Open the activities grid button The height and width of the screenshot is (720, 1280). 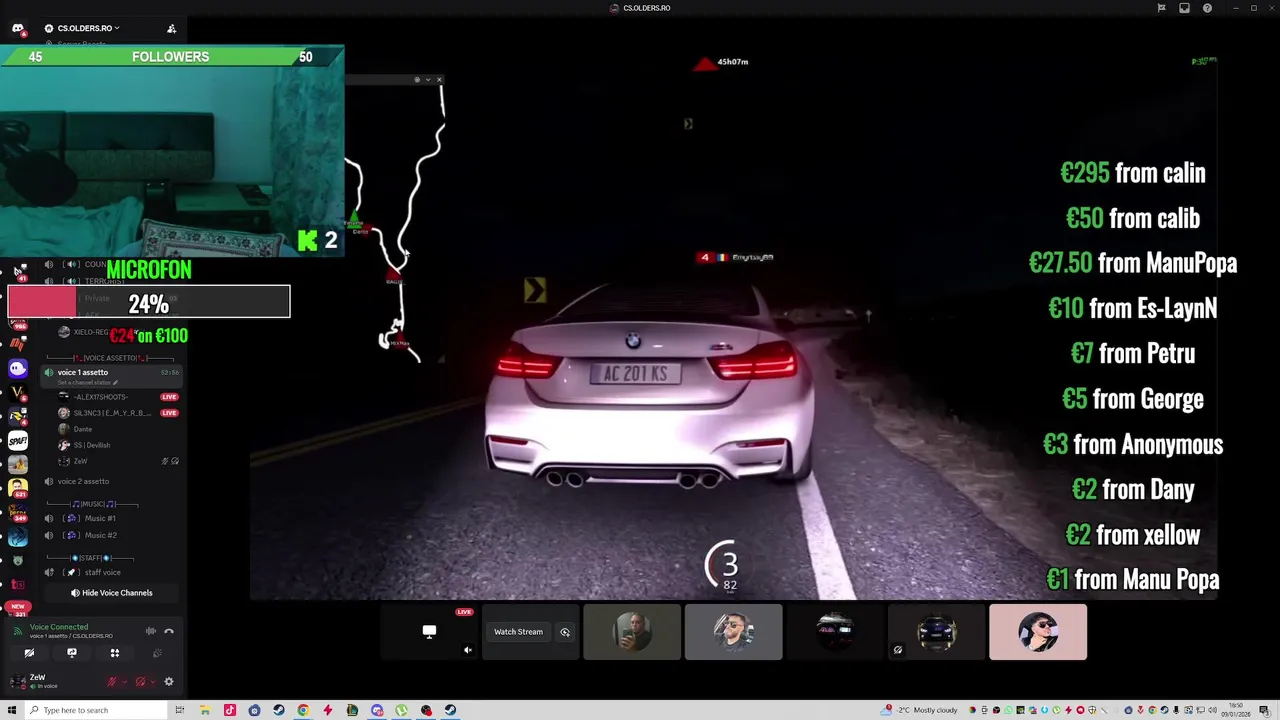point(114,653)
